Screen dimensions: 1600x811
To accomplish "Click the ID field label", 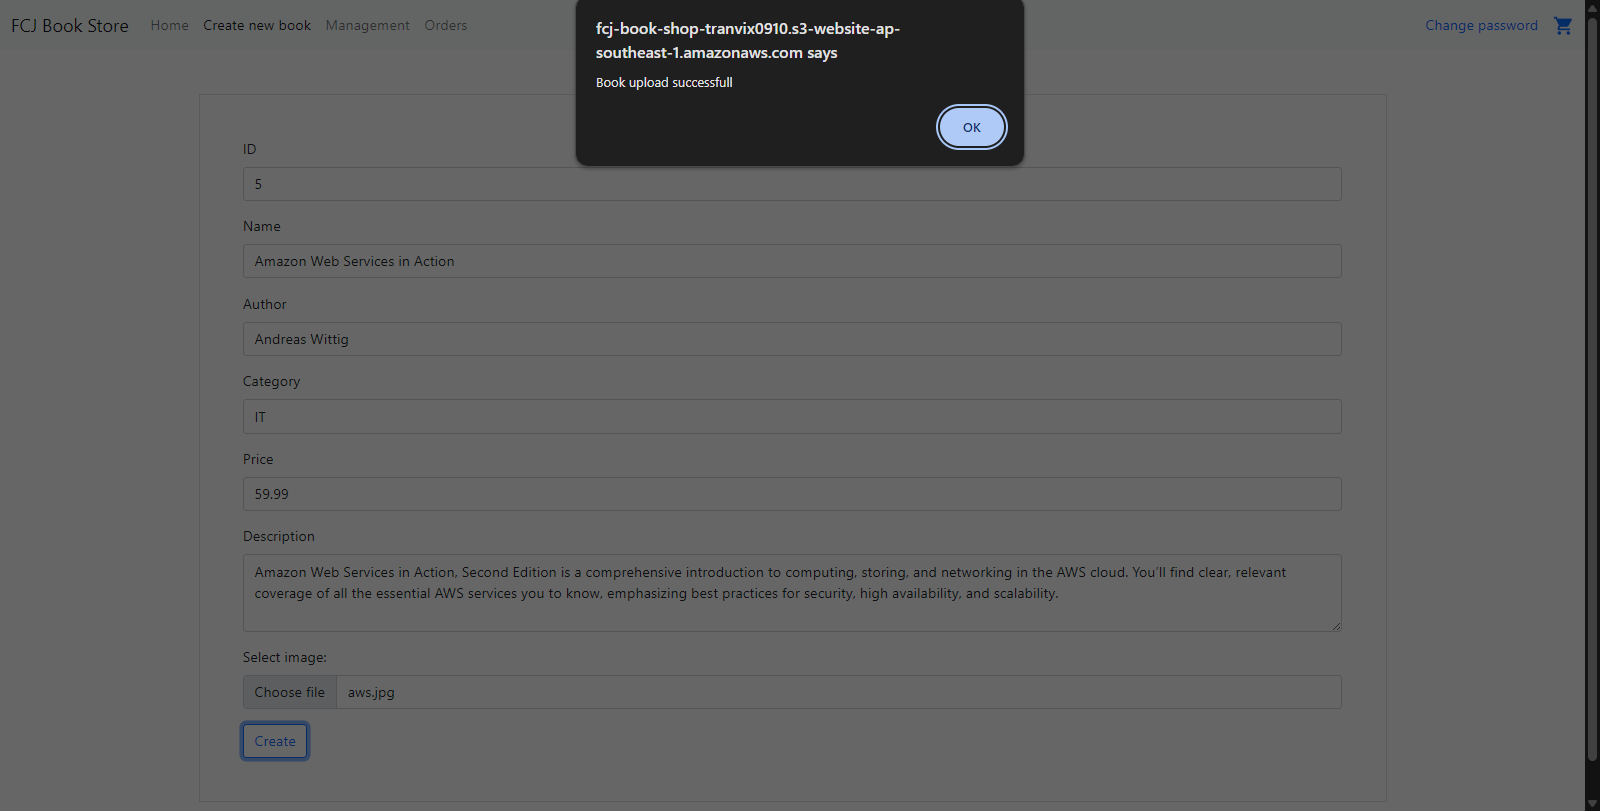I will [x=250, y=149].
